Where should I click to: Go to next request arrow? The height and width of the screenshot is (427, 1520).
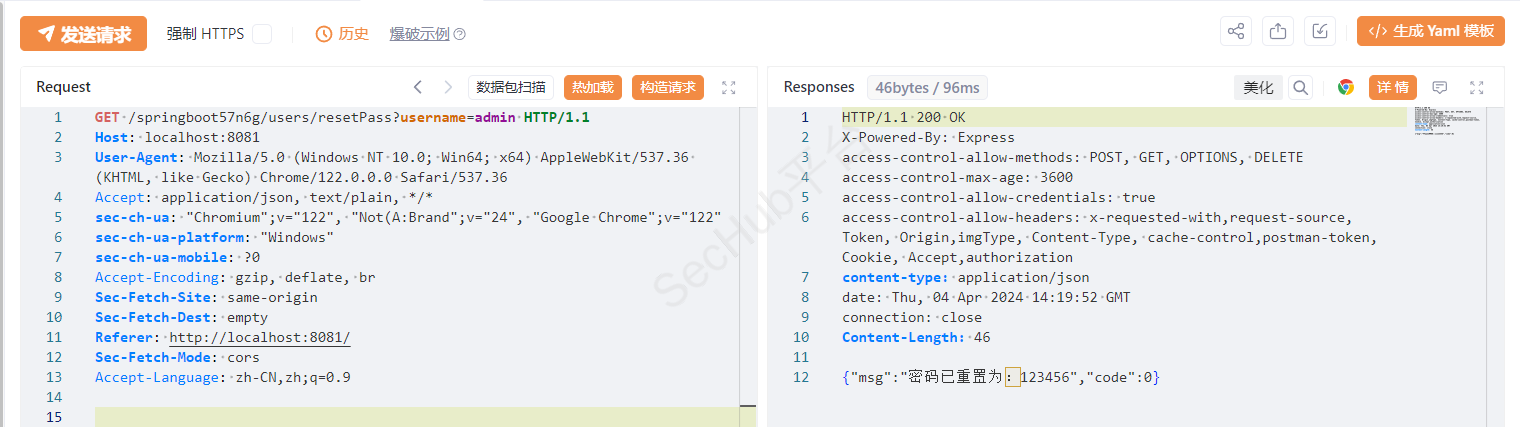click(x=448, y=88)
